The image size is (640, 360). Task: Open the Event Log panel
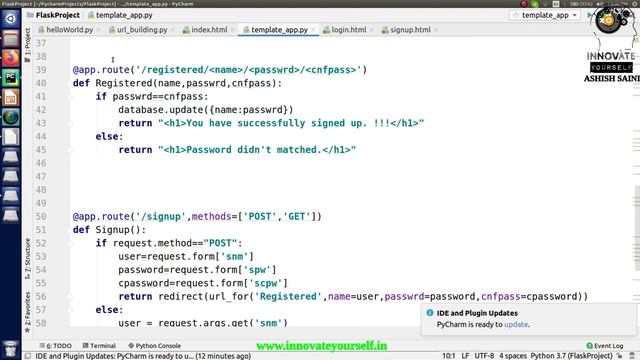pyautogui.click(x=604, y=346)
